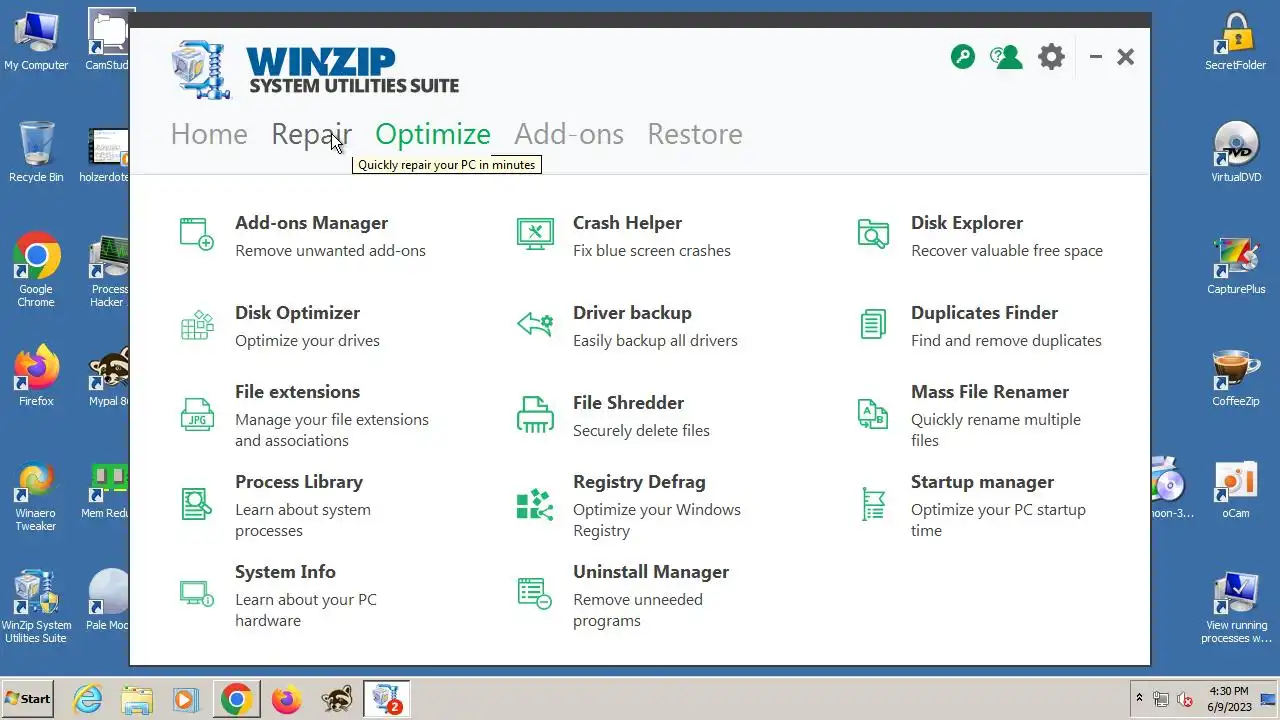Screen dimensions: 1280x720
Task: Click the Disk Optimizer title
Action: [x=297, y=313]
